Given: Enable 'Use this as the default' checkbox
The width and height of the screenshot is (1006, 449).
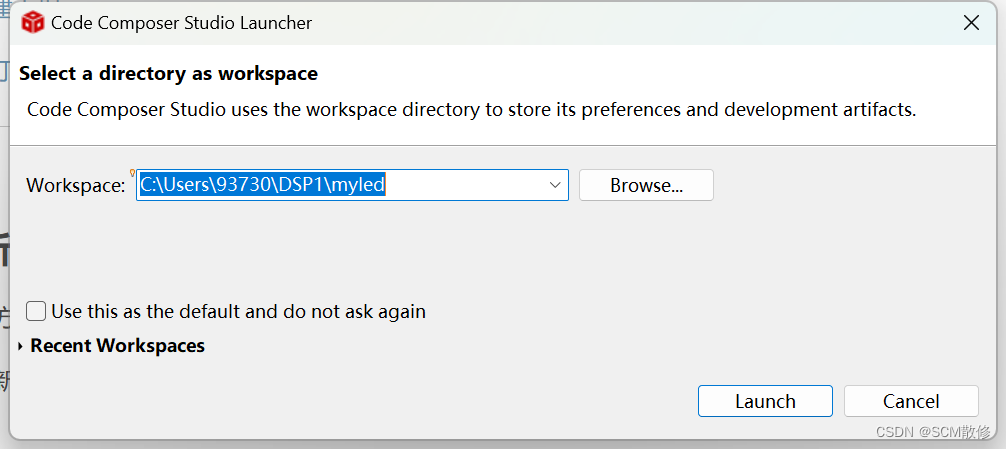Looking at the screenshot, I should [36, 312].
